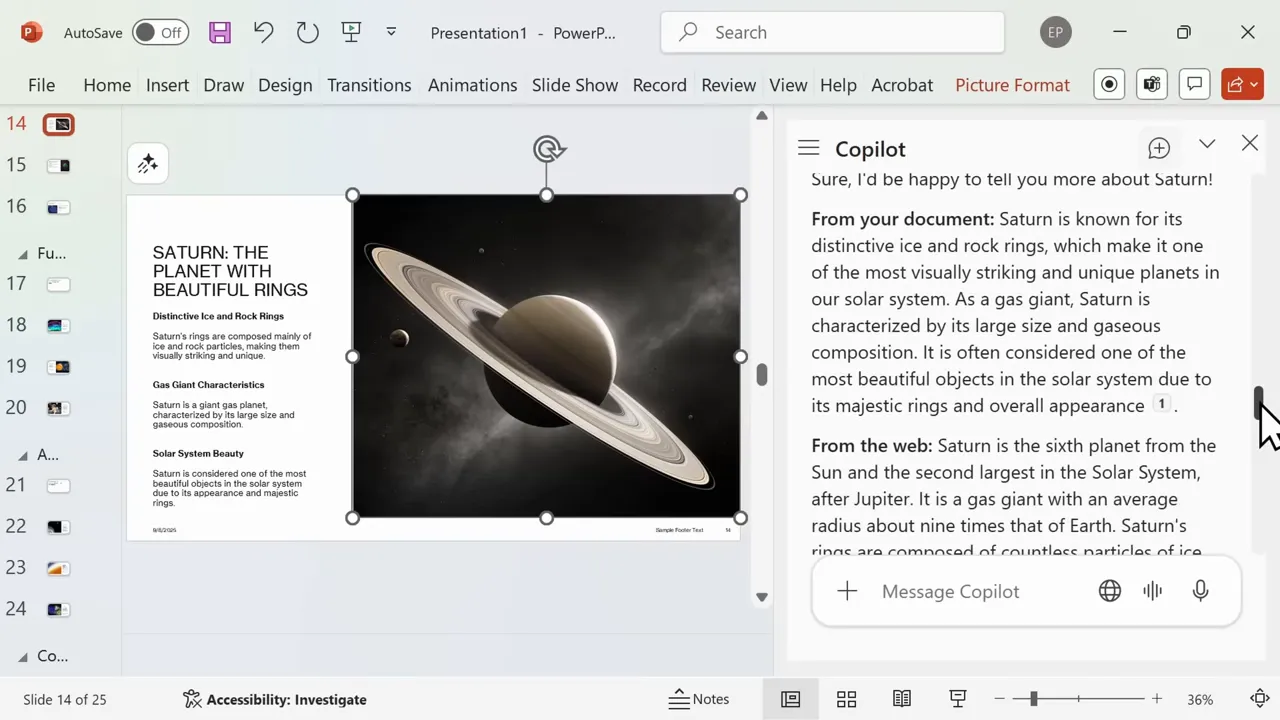
Task: Collapse the 'A...' section in slide panel
Action: 23,455
